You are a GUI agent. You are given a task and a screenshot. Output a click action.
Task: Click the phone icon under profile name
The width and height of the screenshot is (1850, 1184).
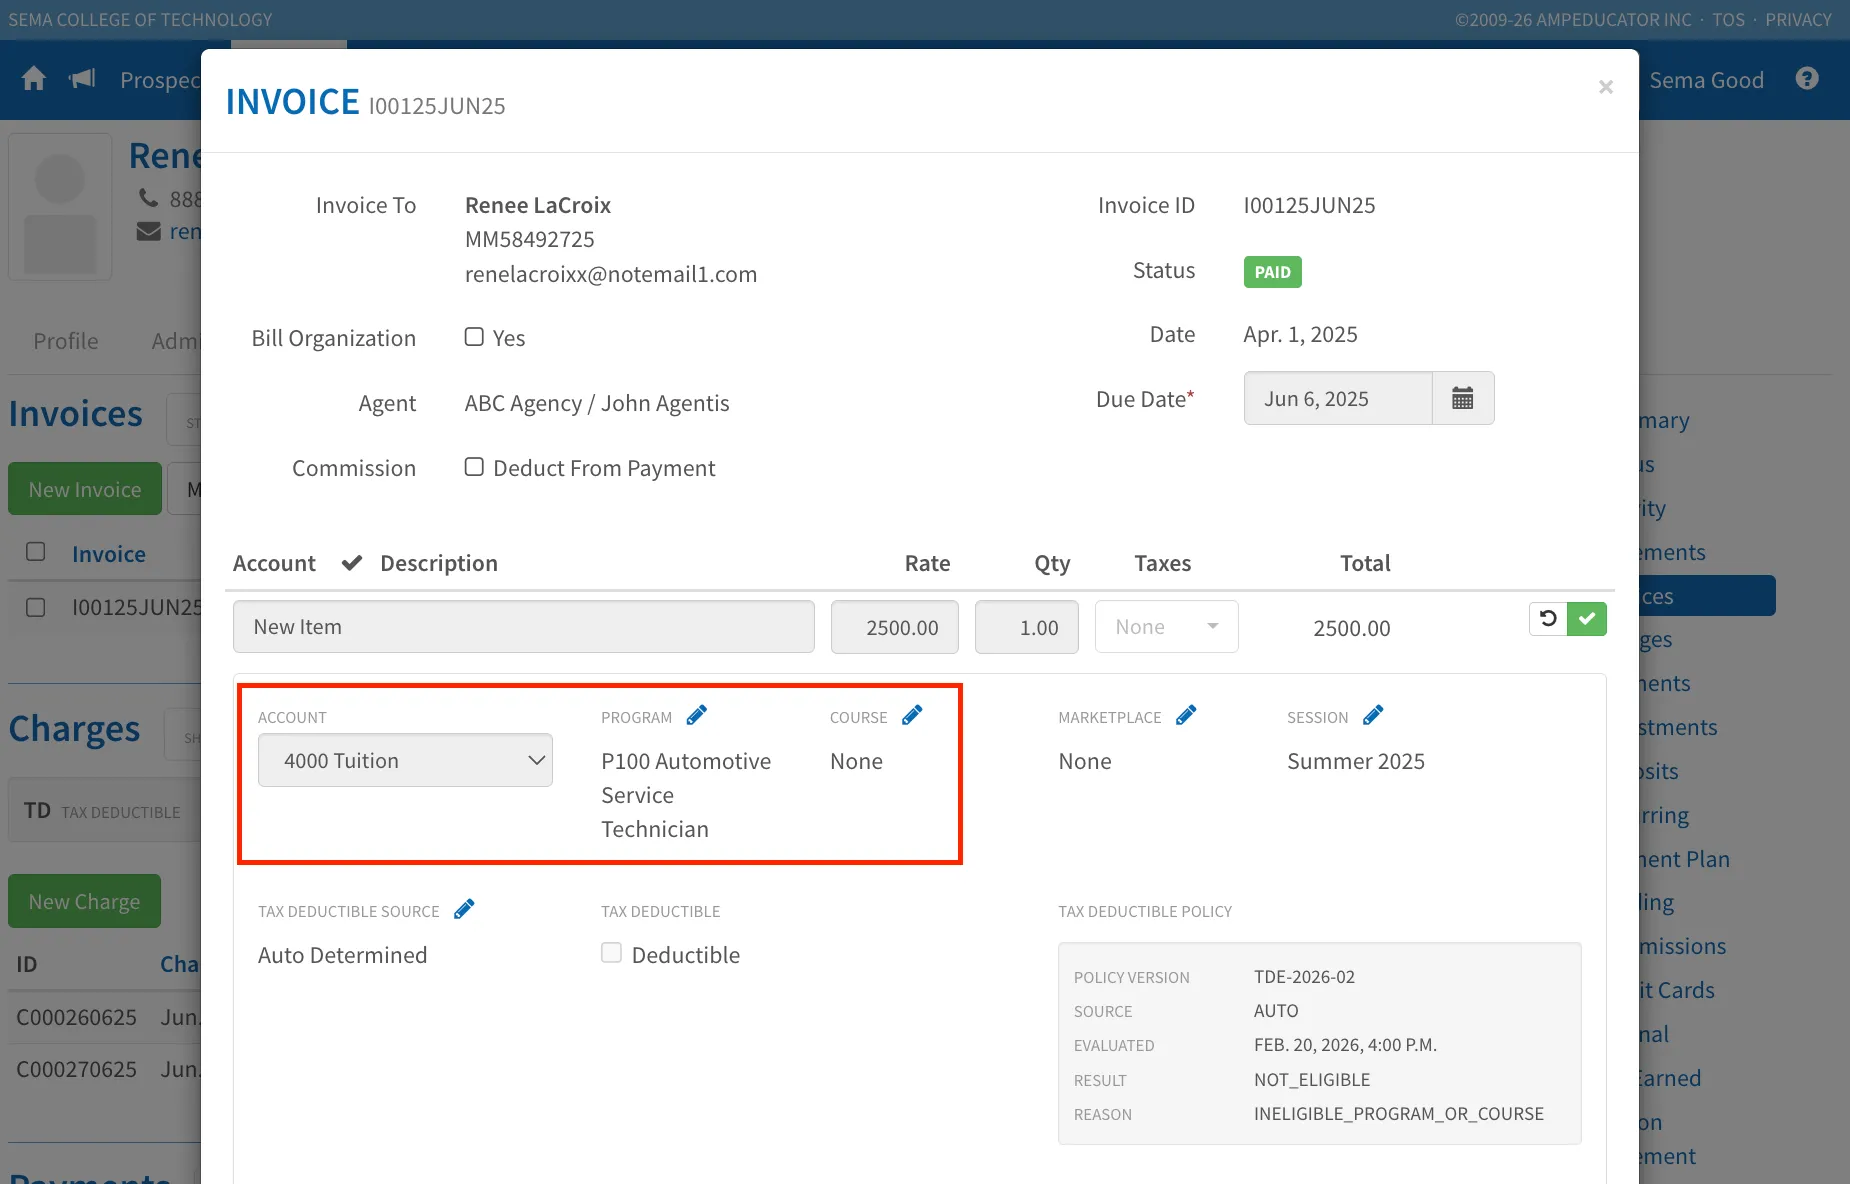click(x=149, y=198)
